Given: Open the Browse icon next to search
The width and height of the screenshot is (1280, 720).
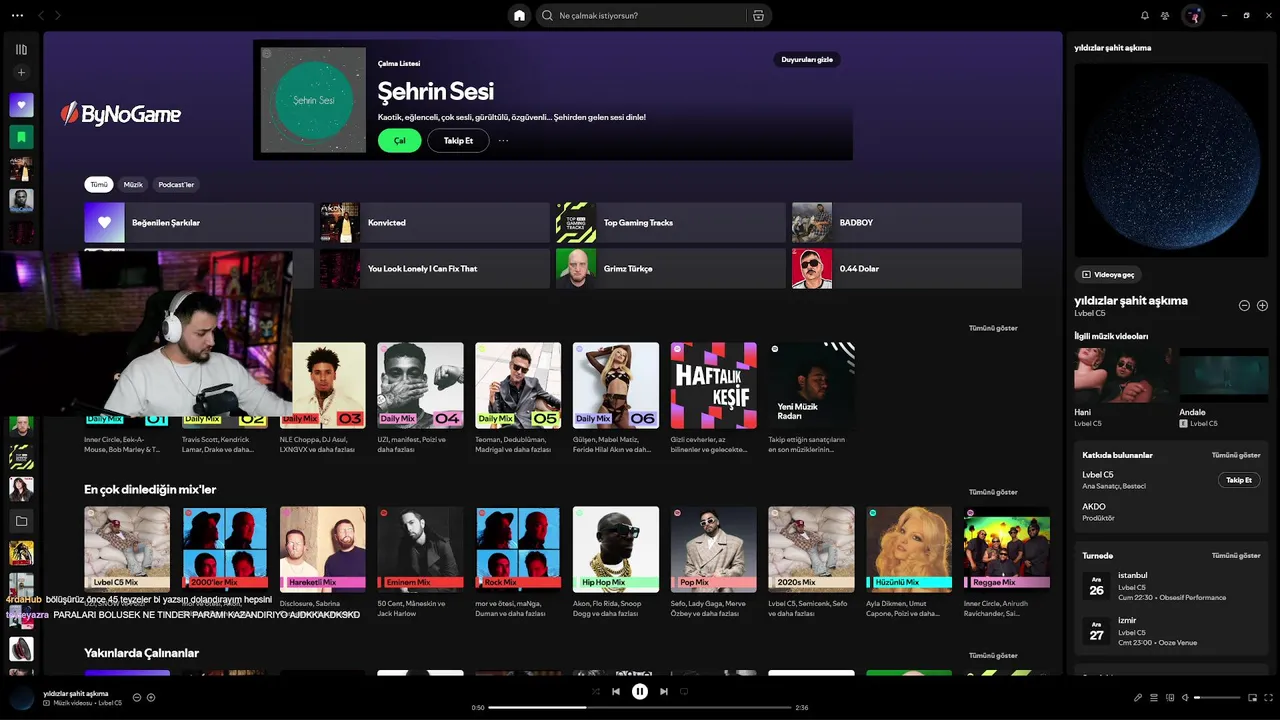Looking at the screenshot, I should pos(758,15).
